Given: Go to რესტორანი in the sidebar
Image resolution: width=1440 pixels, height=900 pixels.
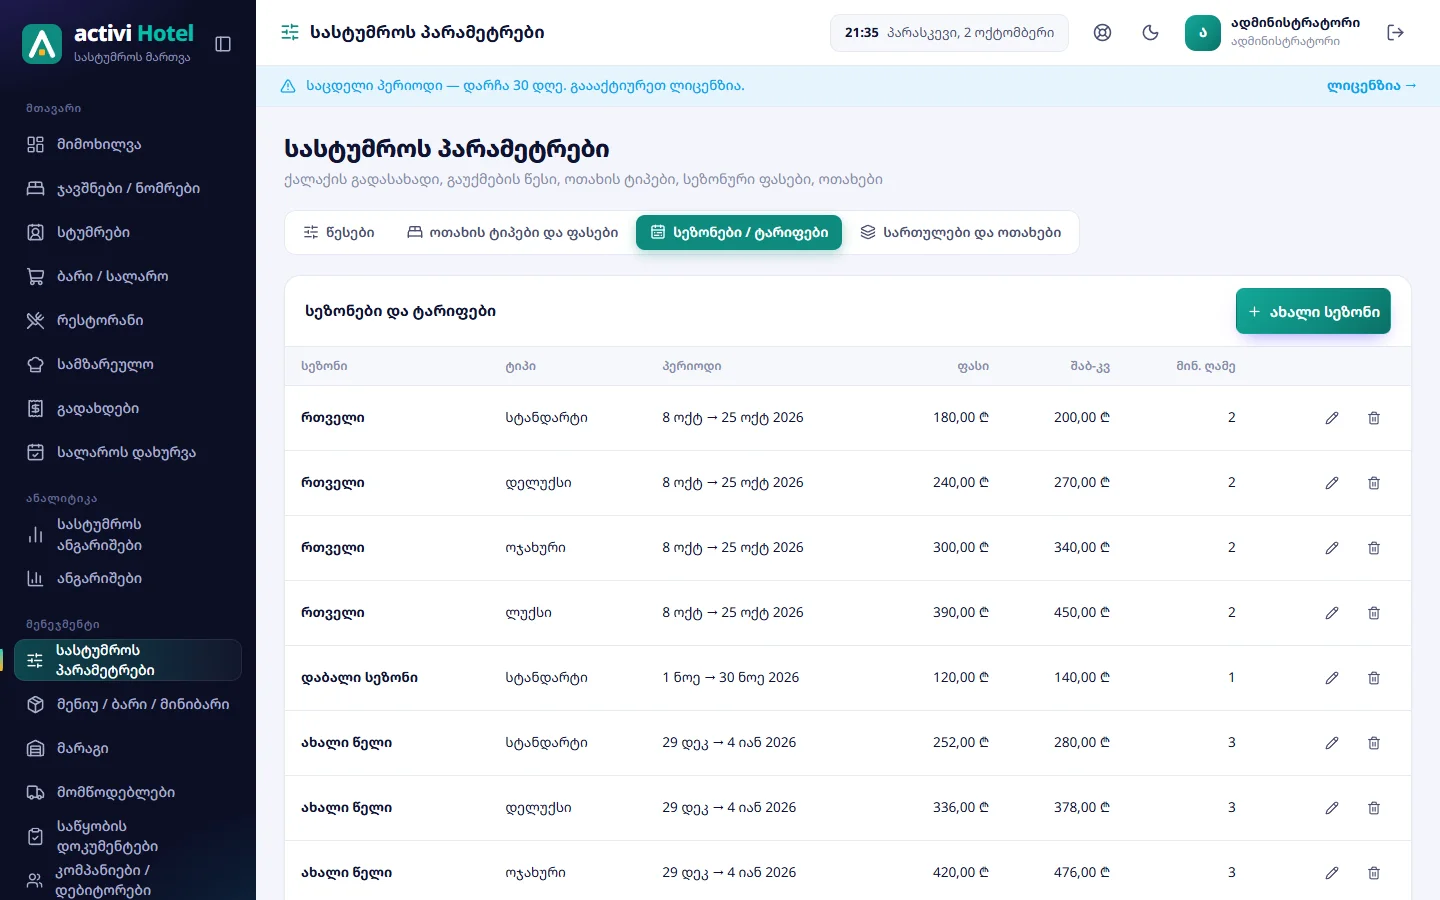Looking at the screenshot, I should (128, 321).
